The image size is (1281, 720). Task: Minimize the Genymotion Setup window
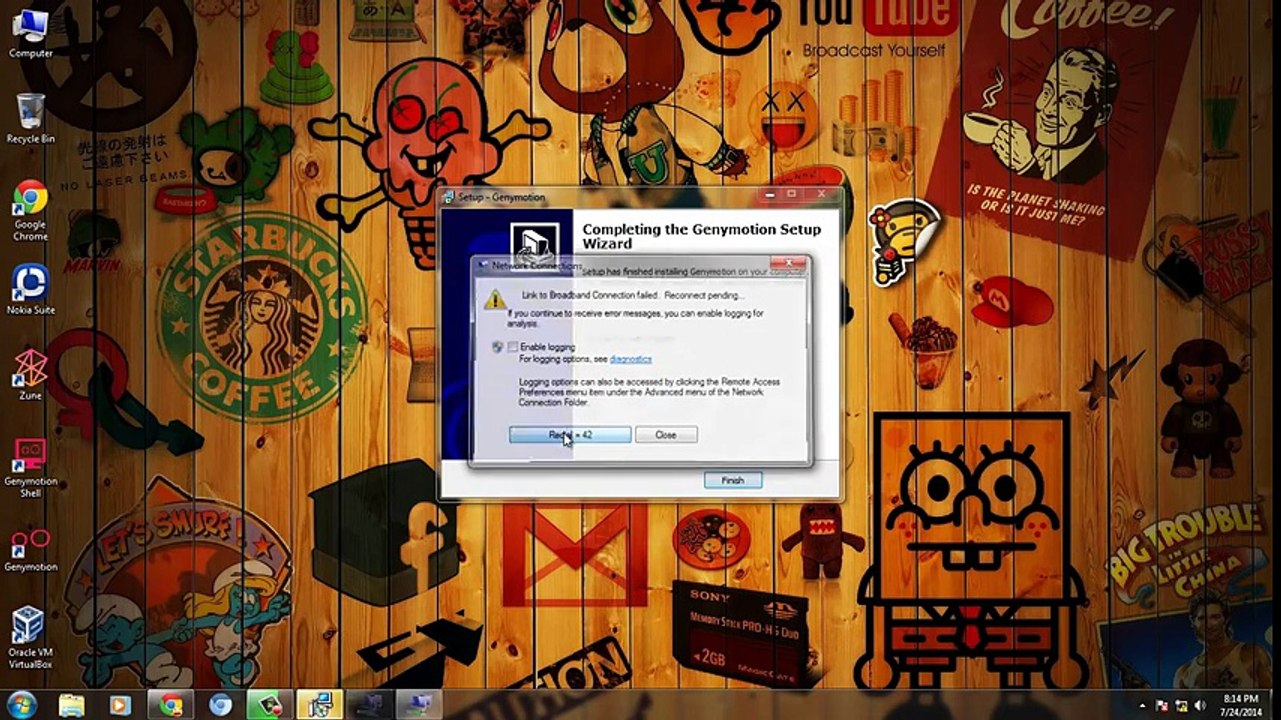click(x=770, y=194)
